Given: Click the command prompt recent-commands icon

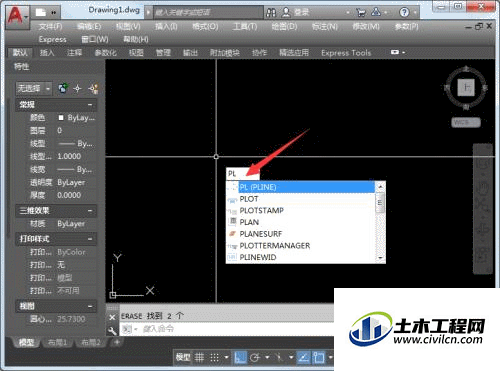Looking at the screenshot, I should tap(127, 330).
